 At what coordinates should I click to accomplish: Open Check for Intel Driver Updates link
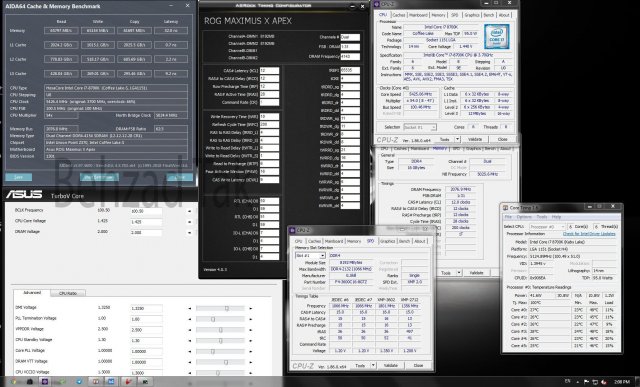point(589,234)
